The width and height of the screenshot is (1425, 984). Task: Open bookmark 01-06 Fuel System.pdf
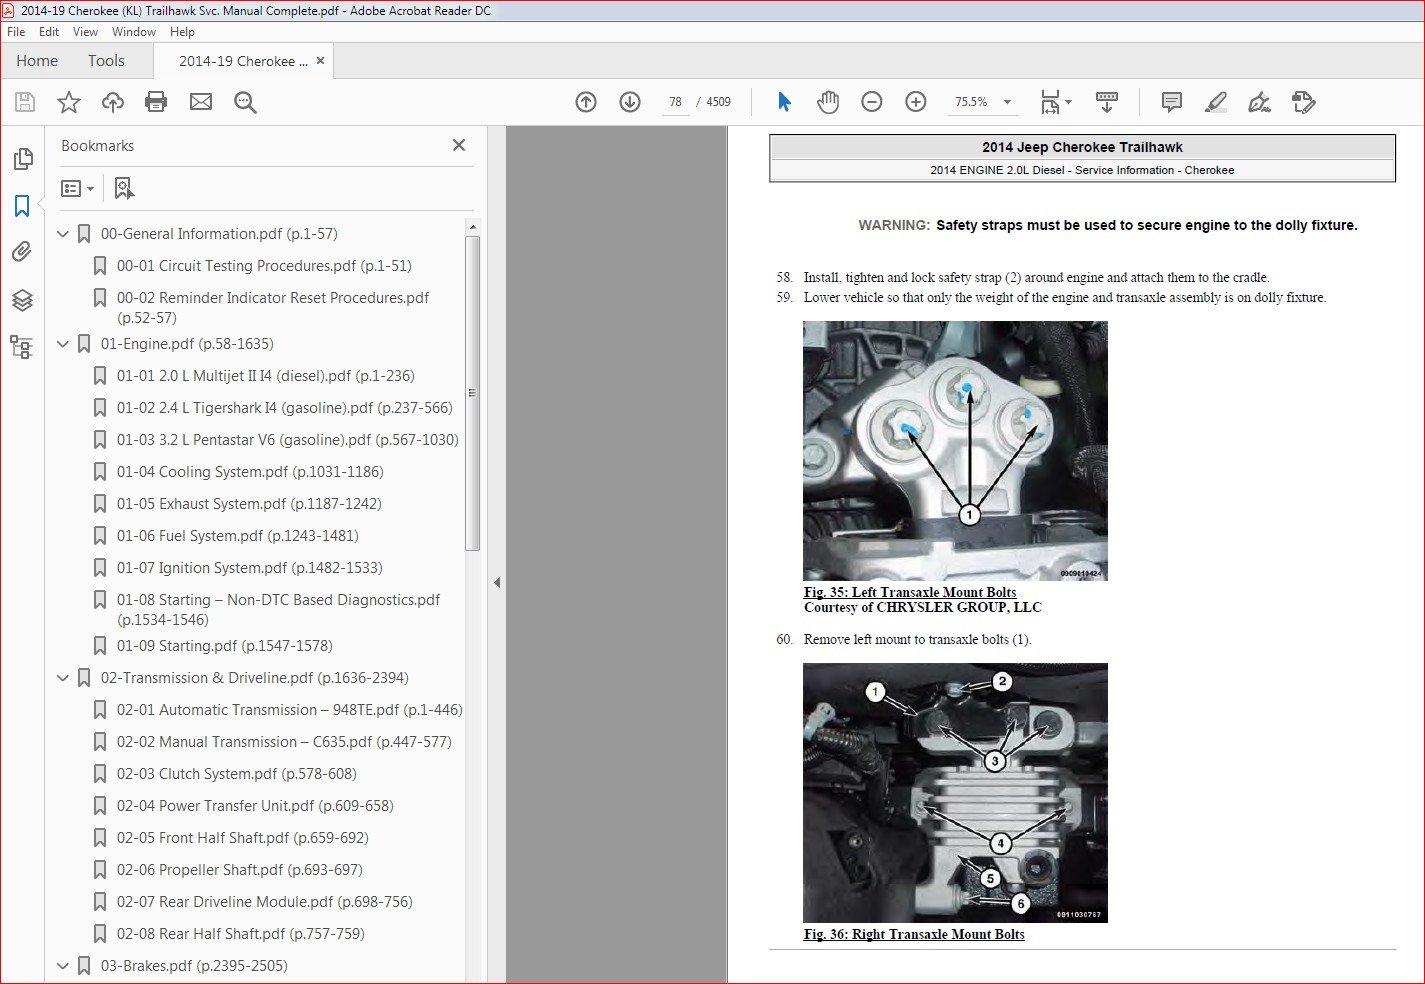click(x=237, y=536)
